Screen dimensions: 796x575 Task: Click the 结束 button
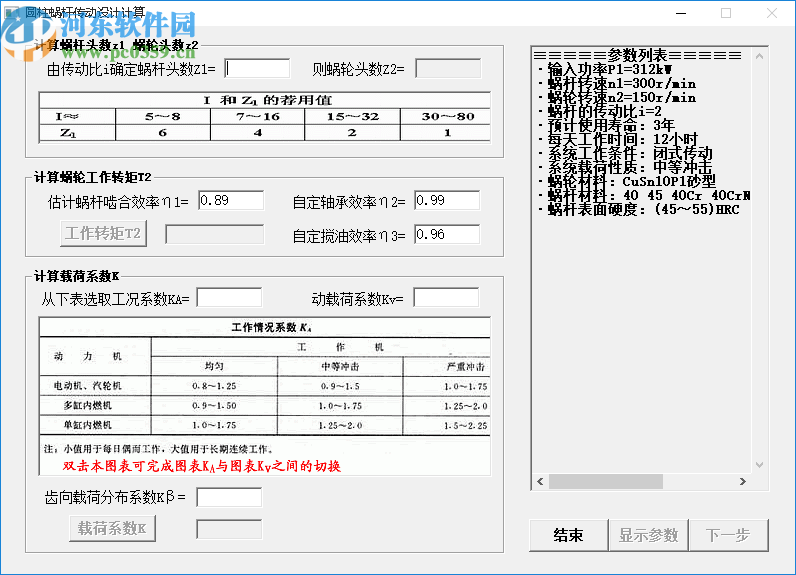point(569,535)
